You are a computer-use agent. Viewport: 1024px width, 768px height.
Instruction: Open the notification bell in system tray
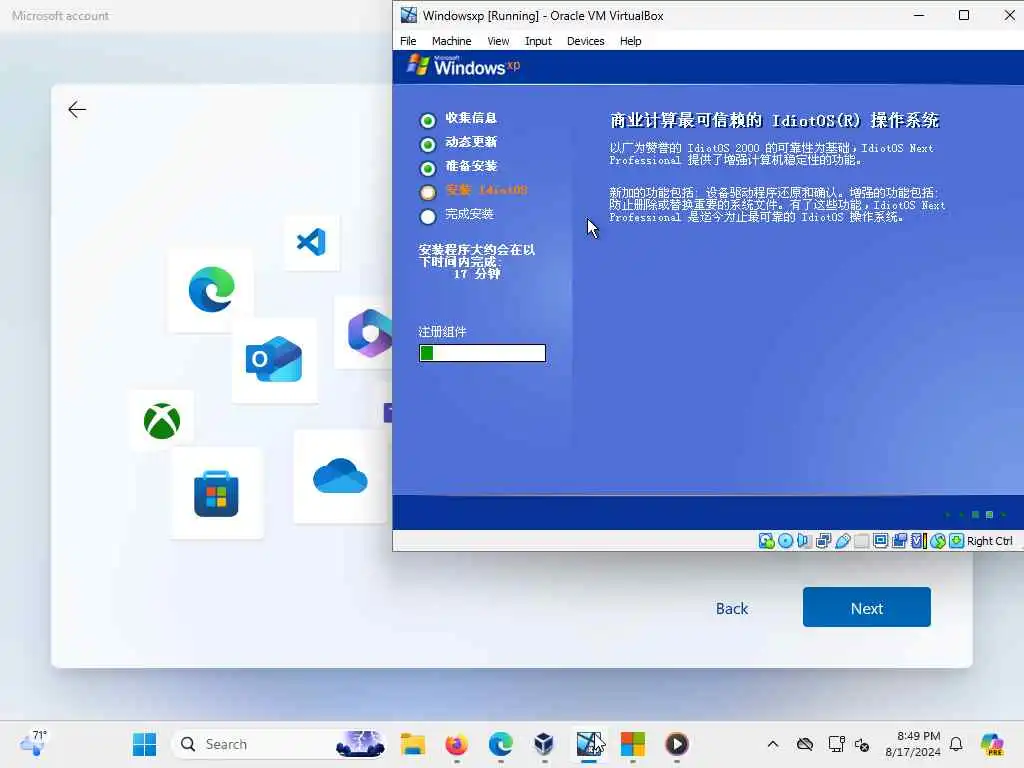pos(956,744)
